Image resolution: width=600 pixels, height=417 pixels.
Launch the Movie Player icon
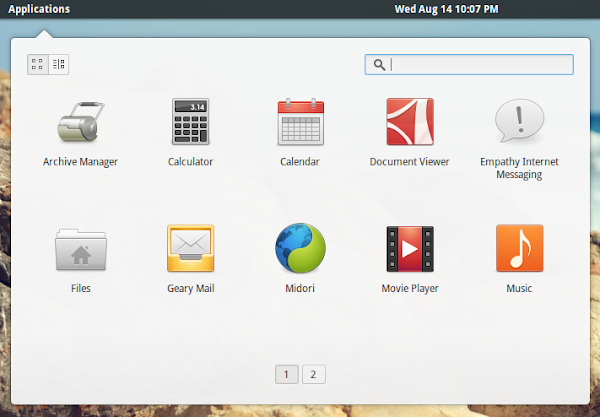410,249
